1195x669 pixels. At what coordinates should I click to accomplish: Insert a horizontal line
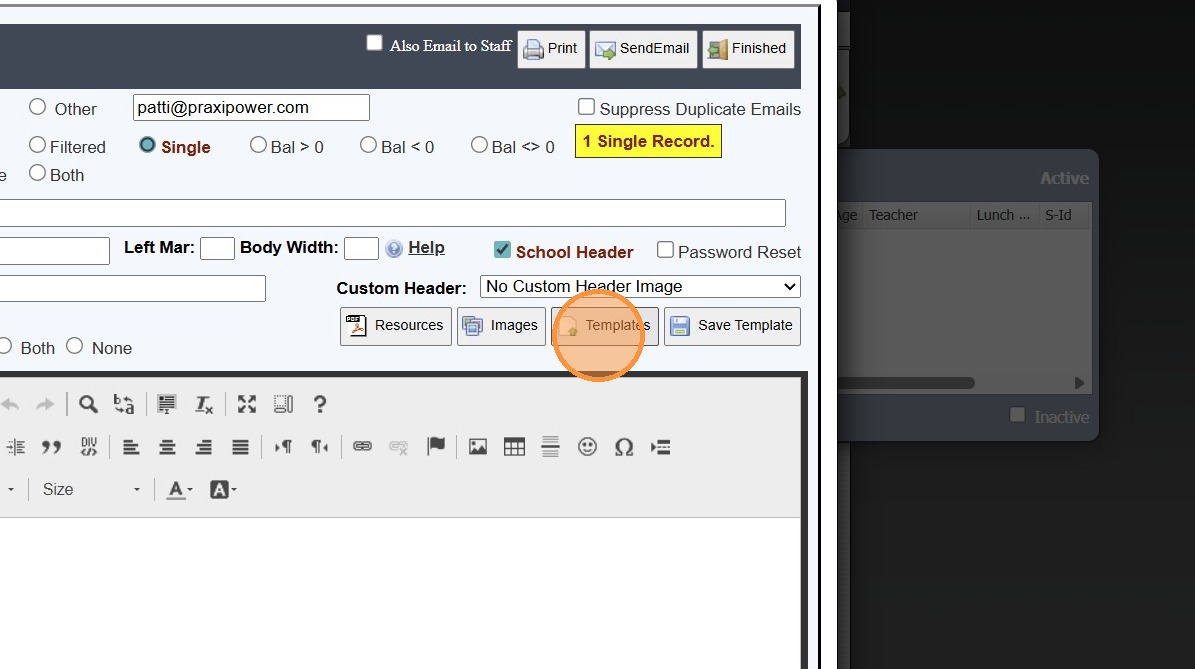[x=550, y=447]
